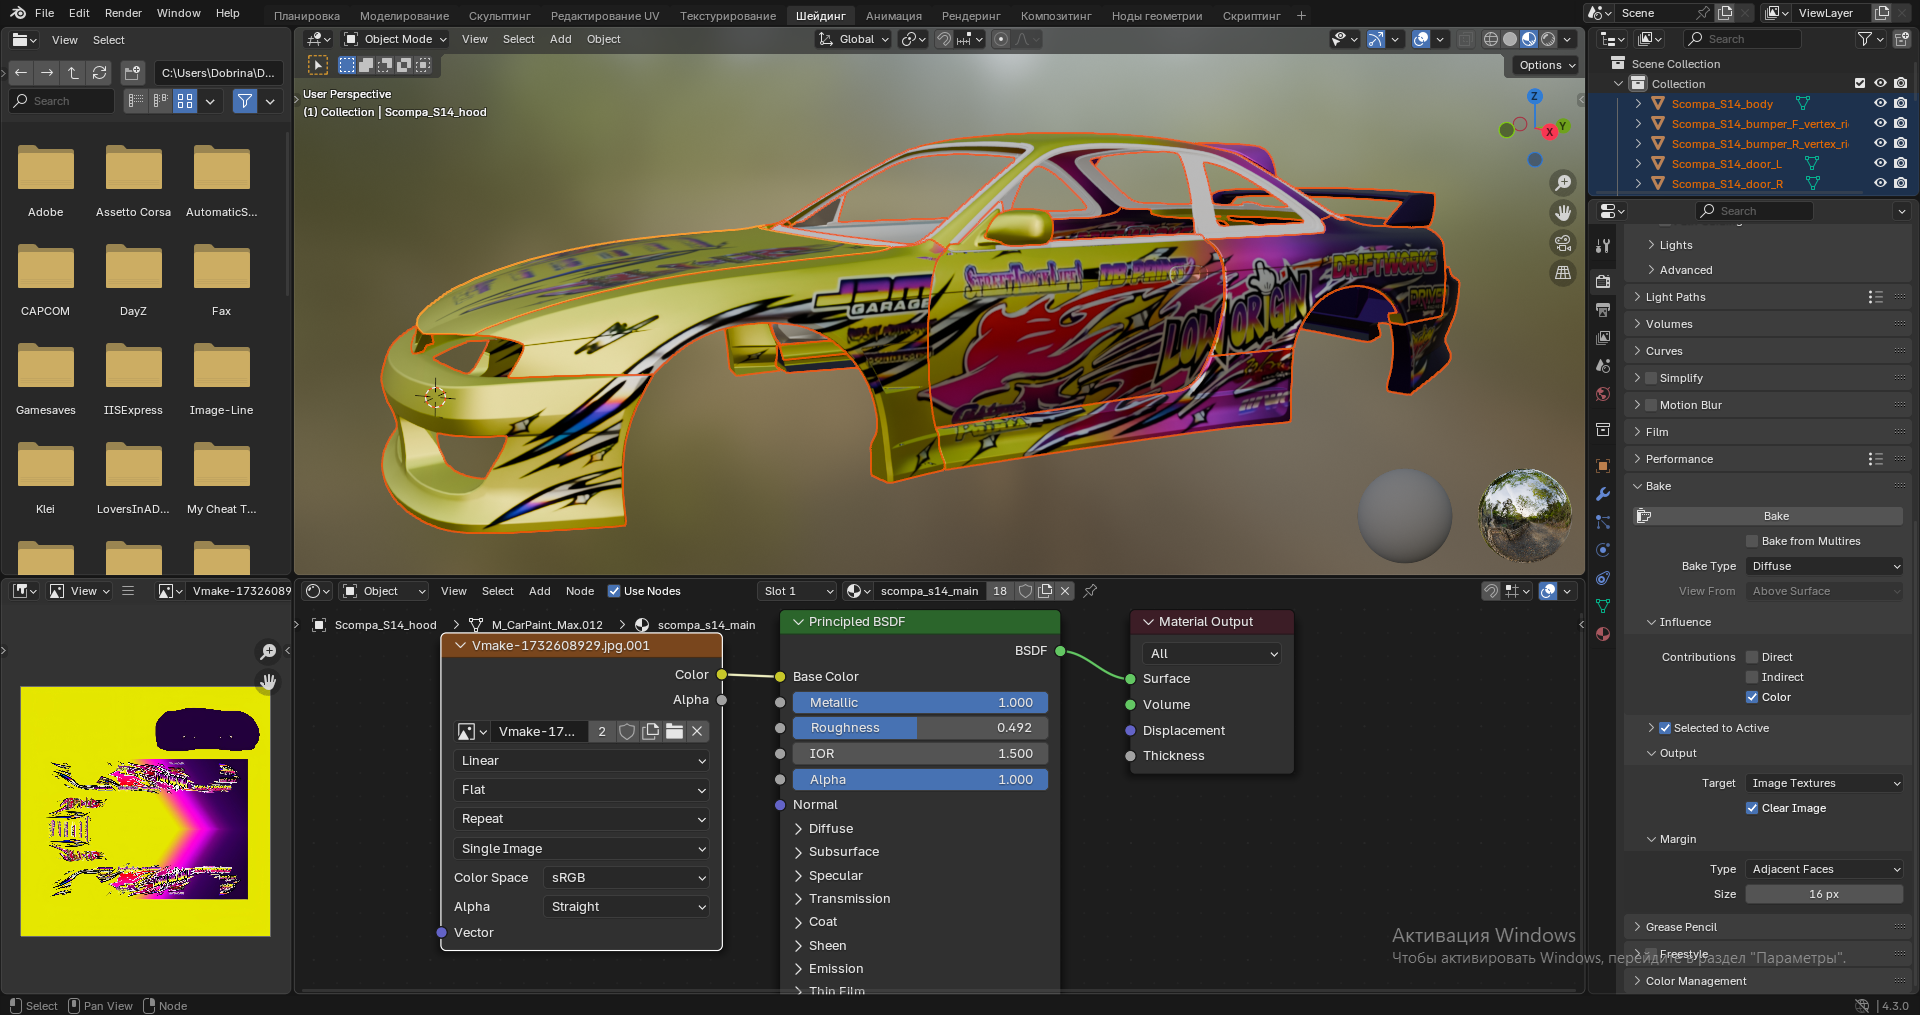Open Target Image Textures dropdown
Image resolution: width=1920 pixels, height=1015 pixels.
click(x=1825, y=783)
